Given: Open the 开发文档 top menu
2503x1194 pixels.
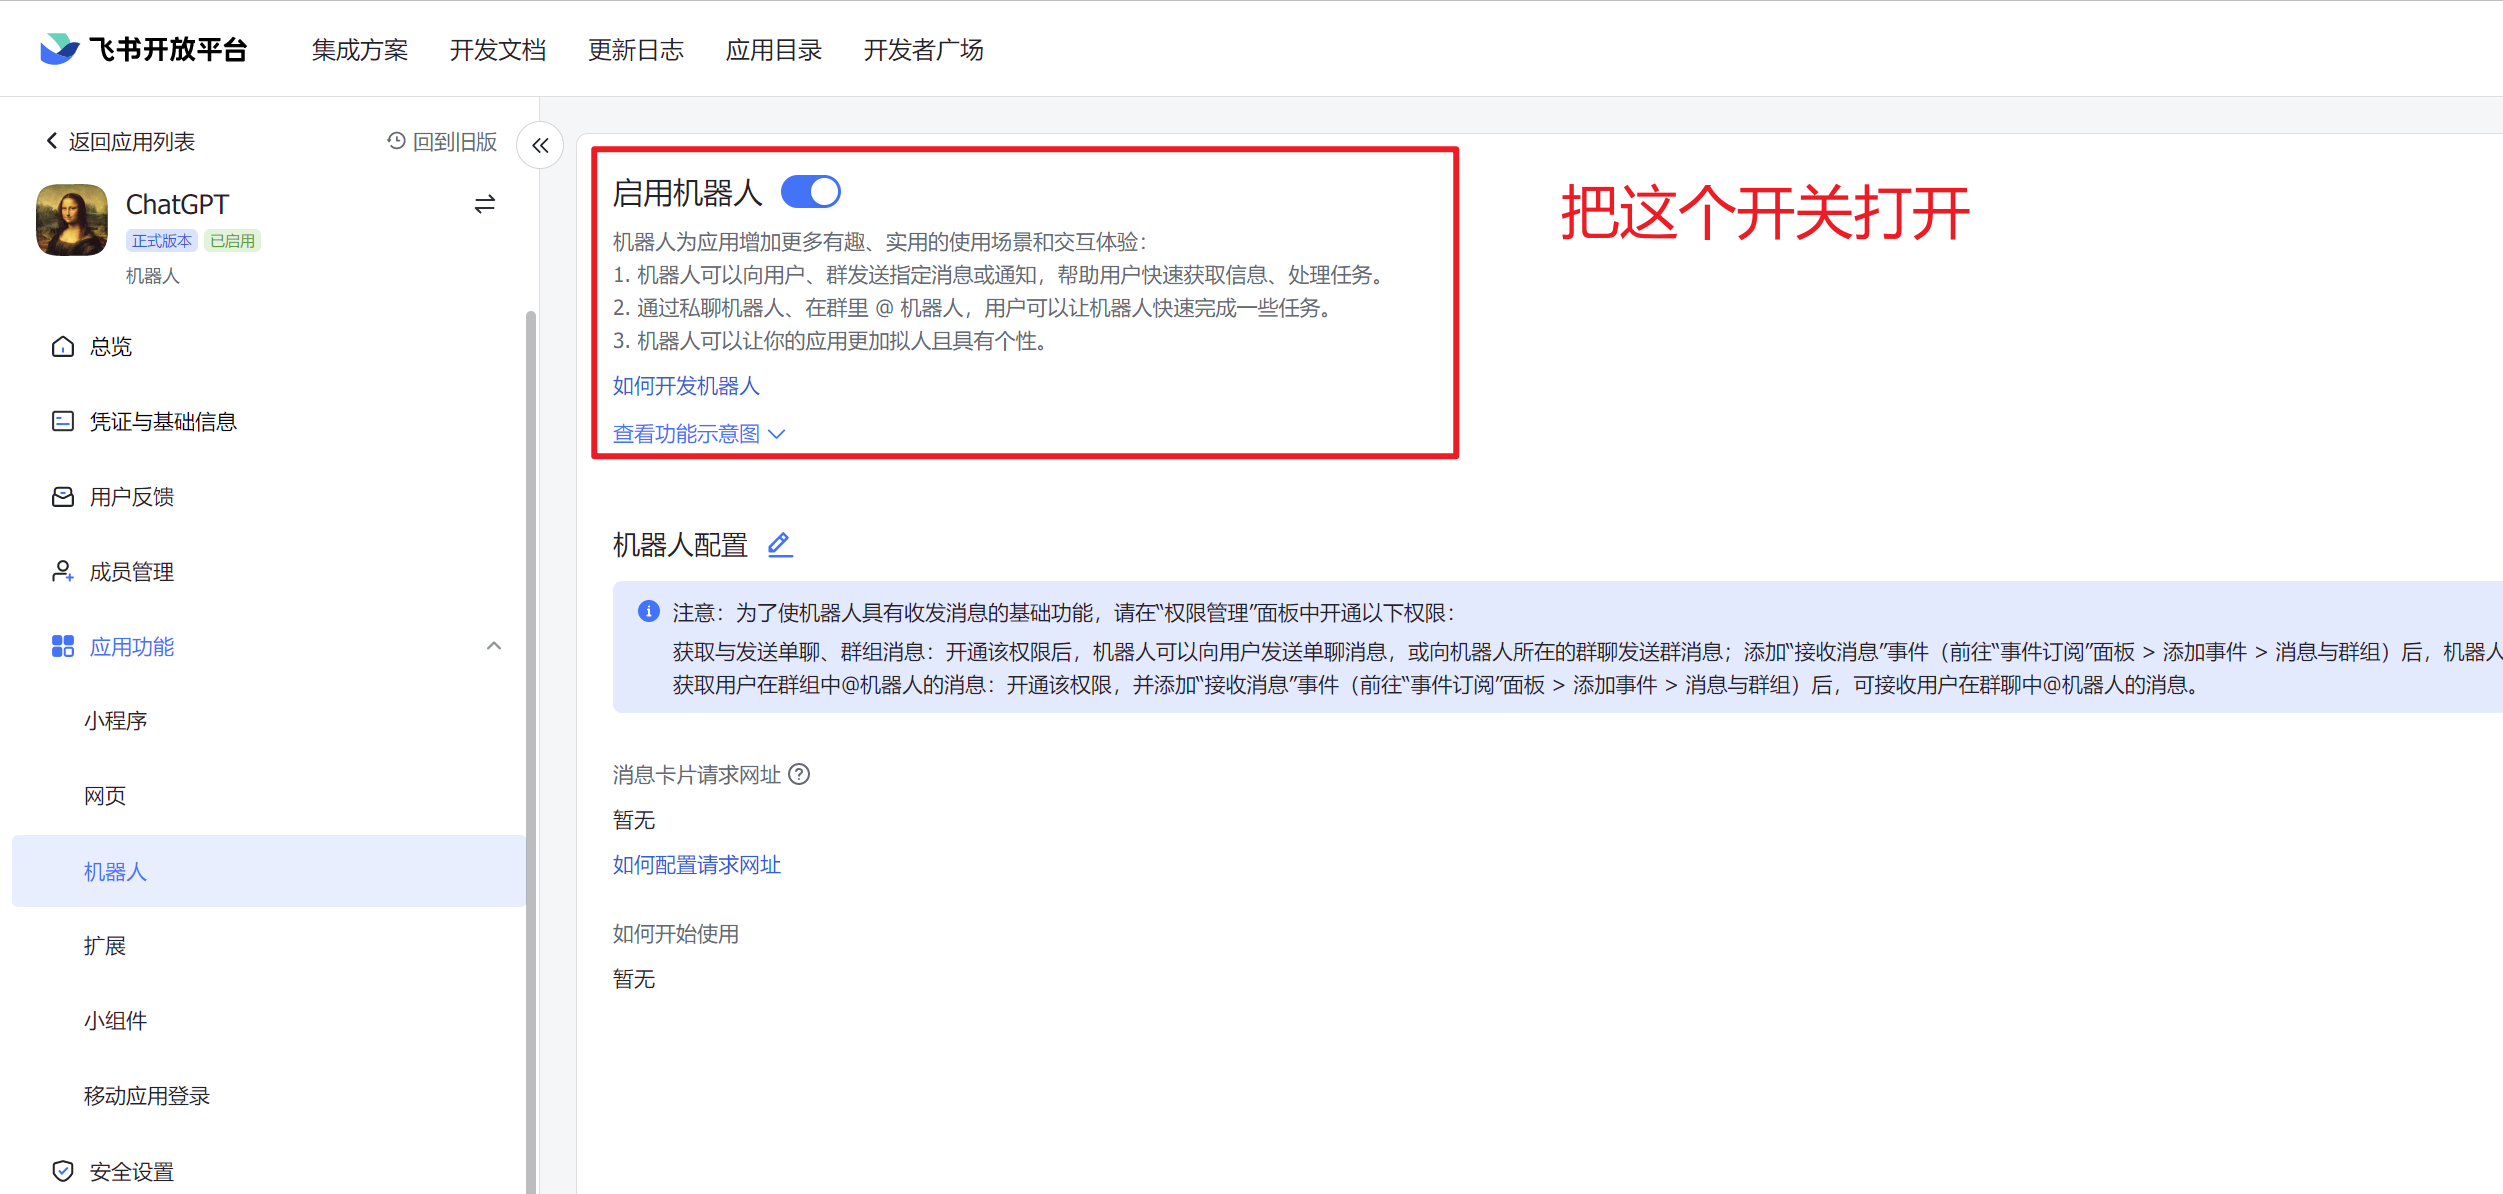Looking at the screenshot, I should [x=497, y=50].
